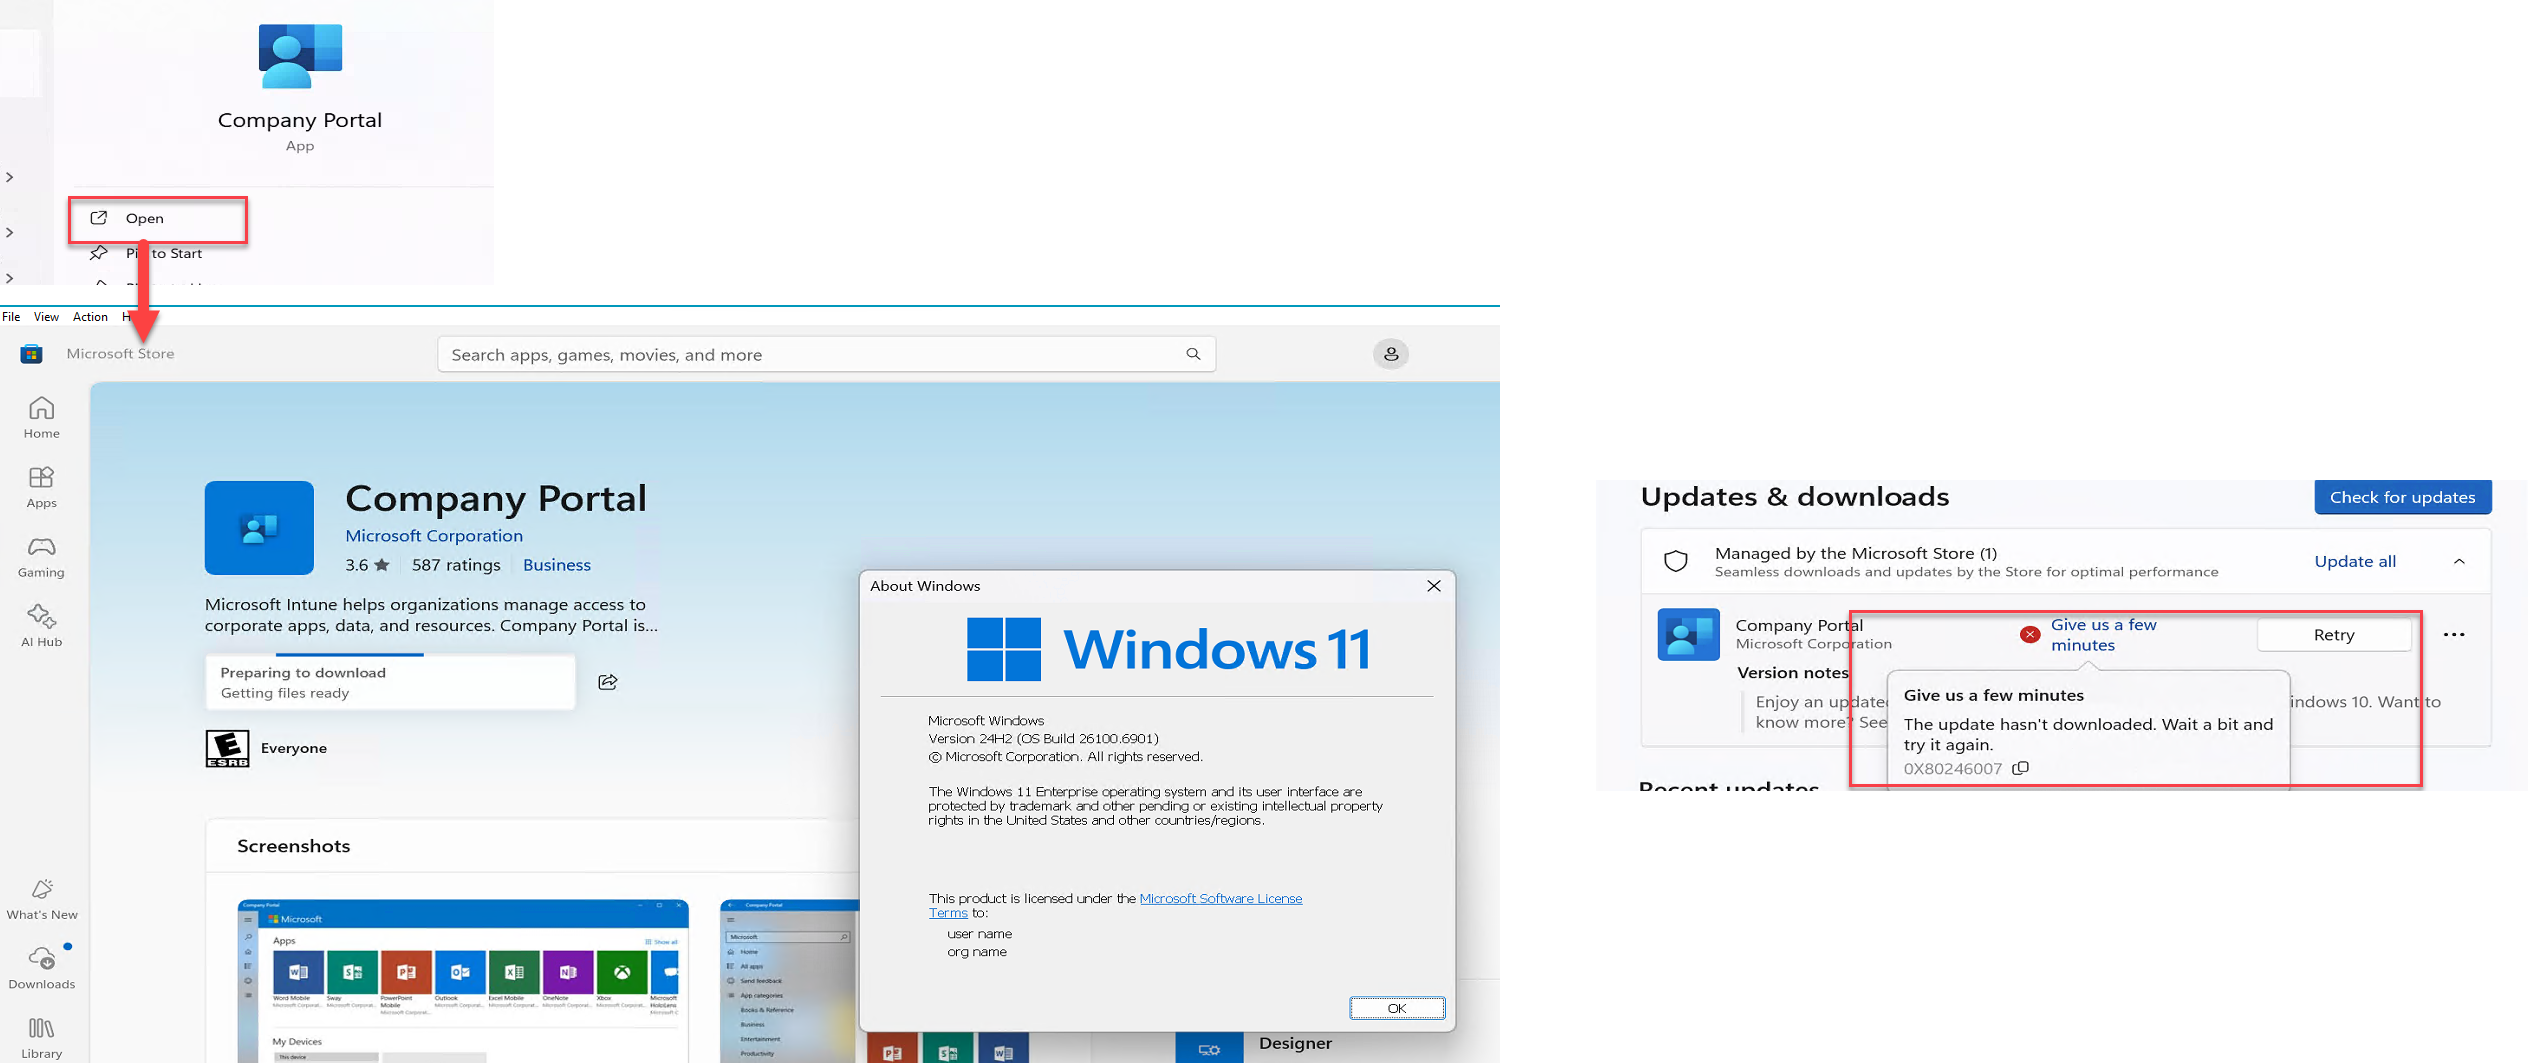Click the Screenshots section heading

pos(293,846)
